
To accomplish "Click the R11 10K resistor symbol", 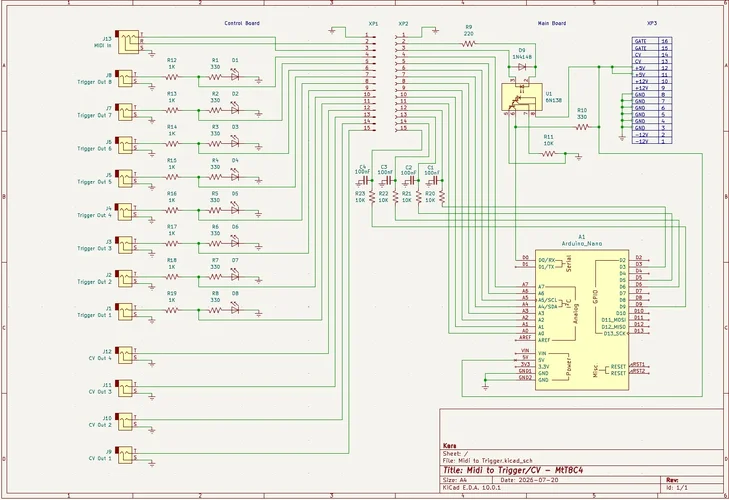I will click(x=549, y=153).
